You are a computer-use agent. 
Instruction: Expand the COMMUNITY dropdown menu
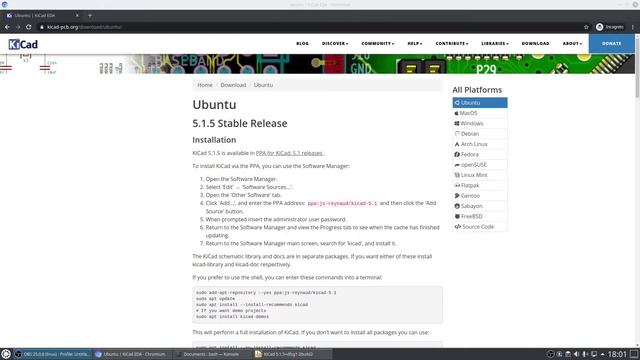pos(378,43)
